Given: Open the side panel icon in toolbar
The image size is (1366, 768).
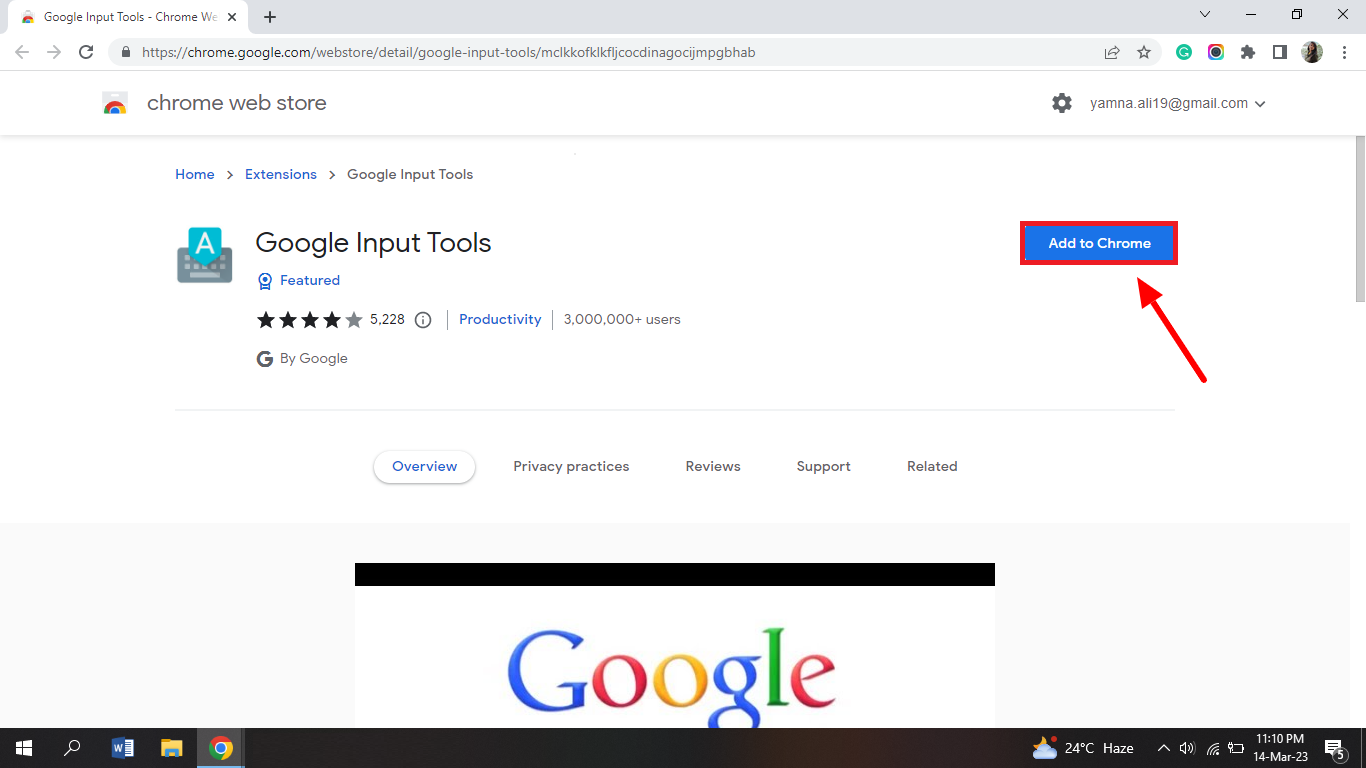Looking at the screenshot, I should click(x=1280, y=52).
